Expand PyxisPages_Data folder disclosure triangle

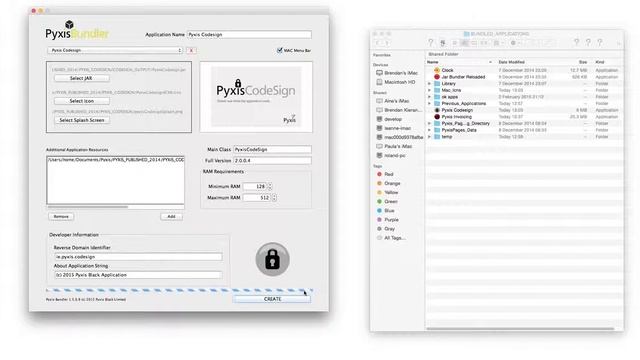429,130
